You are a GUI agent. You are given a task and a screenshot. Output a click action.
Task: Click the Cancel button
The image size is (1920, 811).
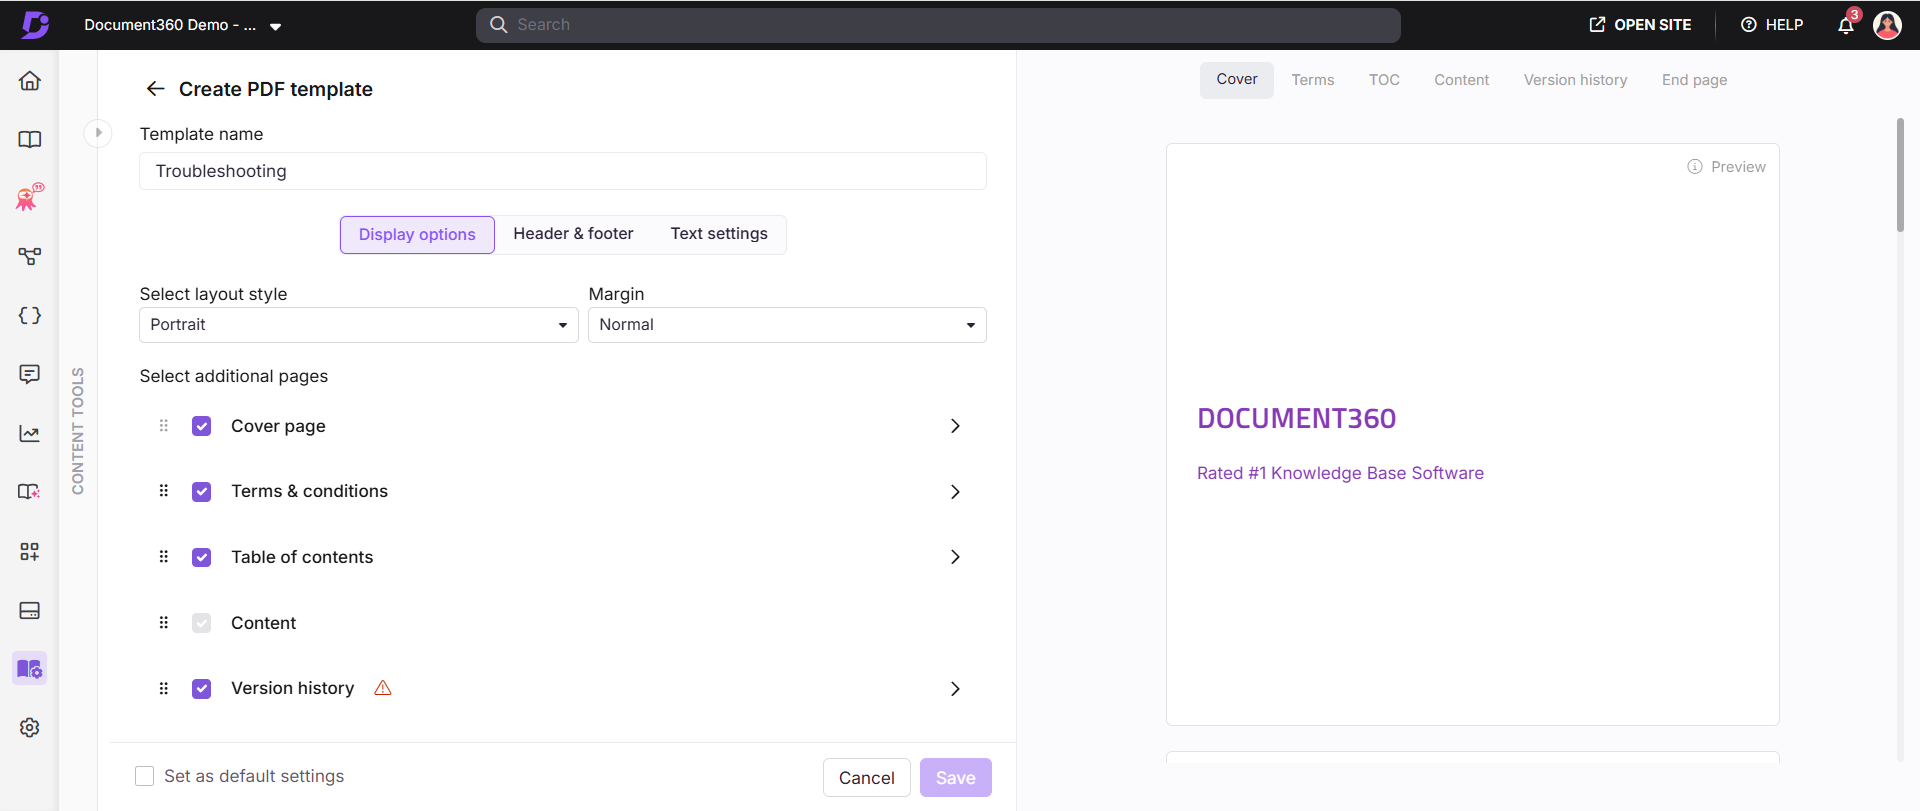tap(867, 778)
